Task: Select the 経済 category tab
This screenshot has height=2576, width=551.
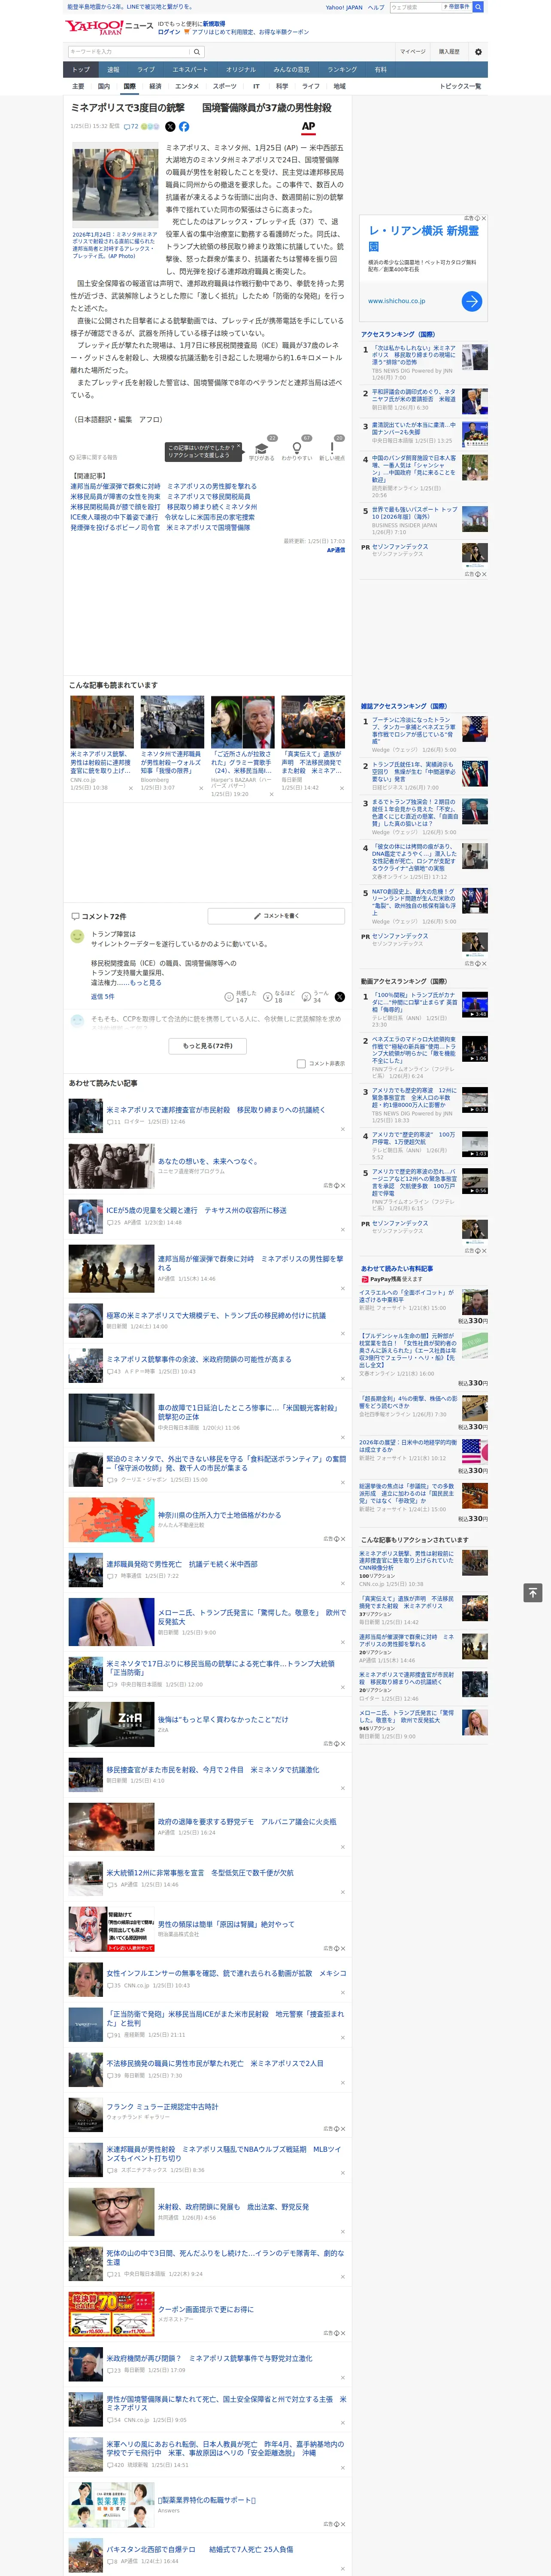Action: click(155, 86)
